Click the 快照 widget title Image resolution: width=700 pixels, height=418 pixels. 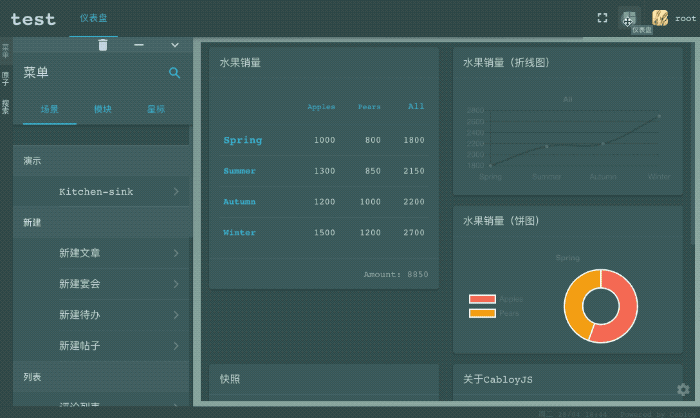click(230, 379)
